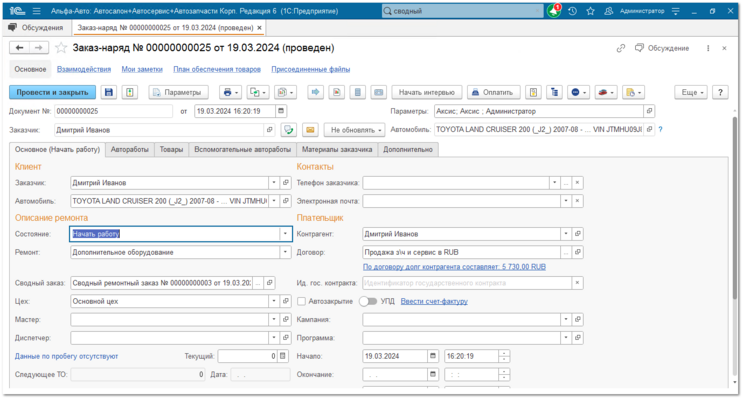This screenshot has width=743, height=399.
Task: Expand the Мастер dropdown
Action: 274,319
